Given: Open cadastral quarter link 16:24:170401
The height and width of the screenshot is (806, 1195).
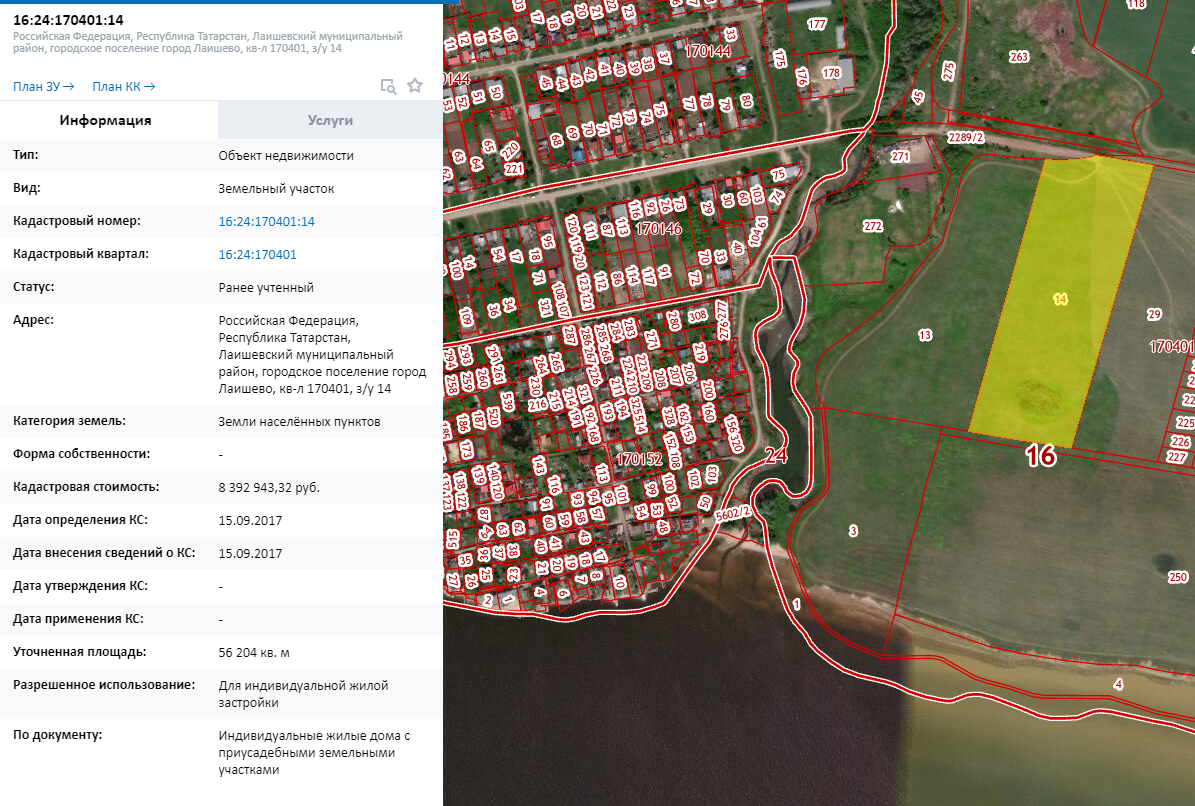Looking at the screenshot, I should click(257, 254).
